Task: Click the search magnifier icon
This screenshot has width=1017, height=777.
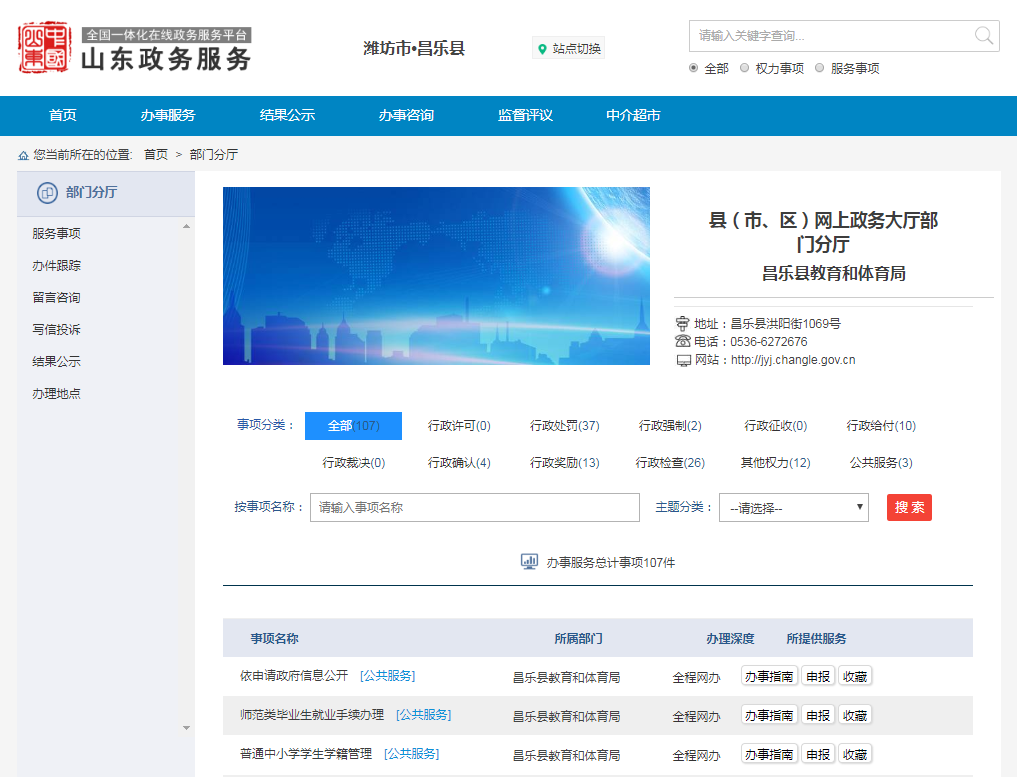Action: (x=984, y=36)
